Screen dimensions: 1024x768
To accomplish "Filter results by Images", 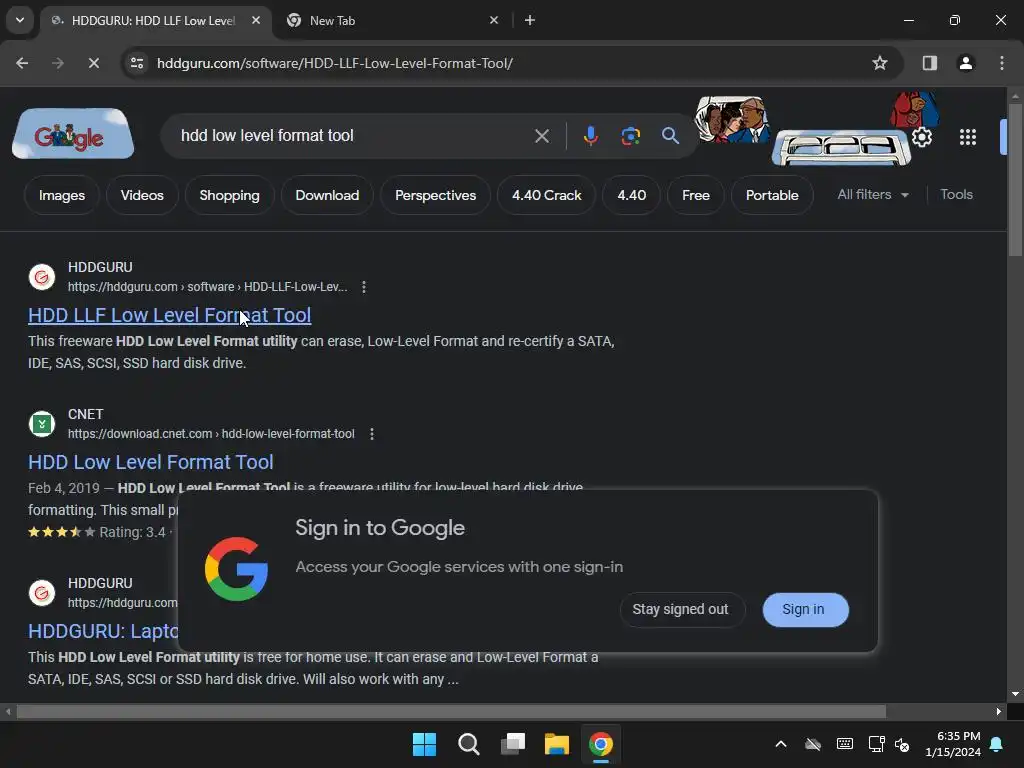I will coord(61,195).
